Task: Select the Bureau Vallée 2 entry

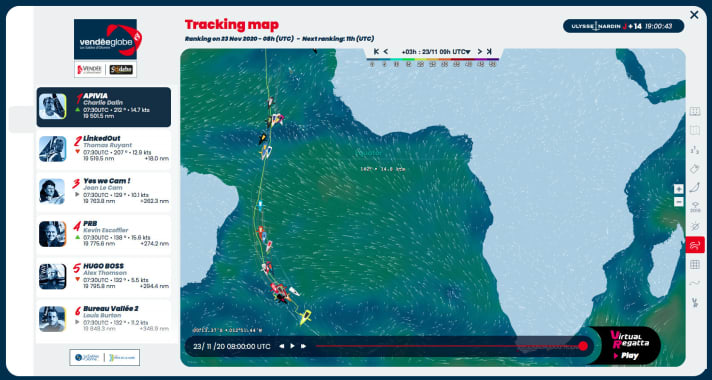Action: click(104, 320)
